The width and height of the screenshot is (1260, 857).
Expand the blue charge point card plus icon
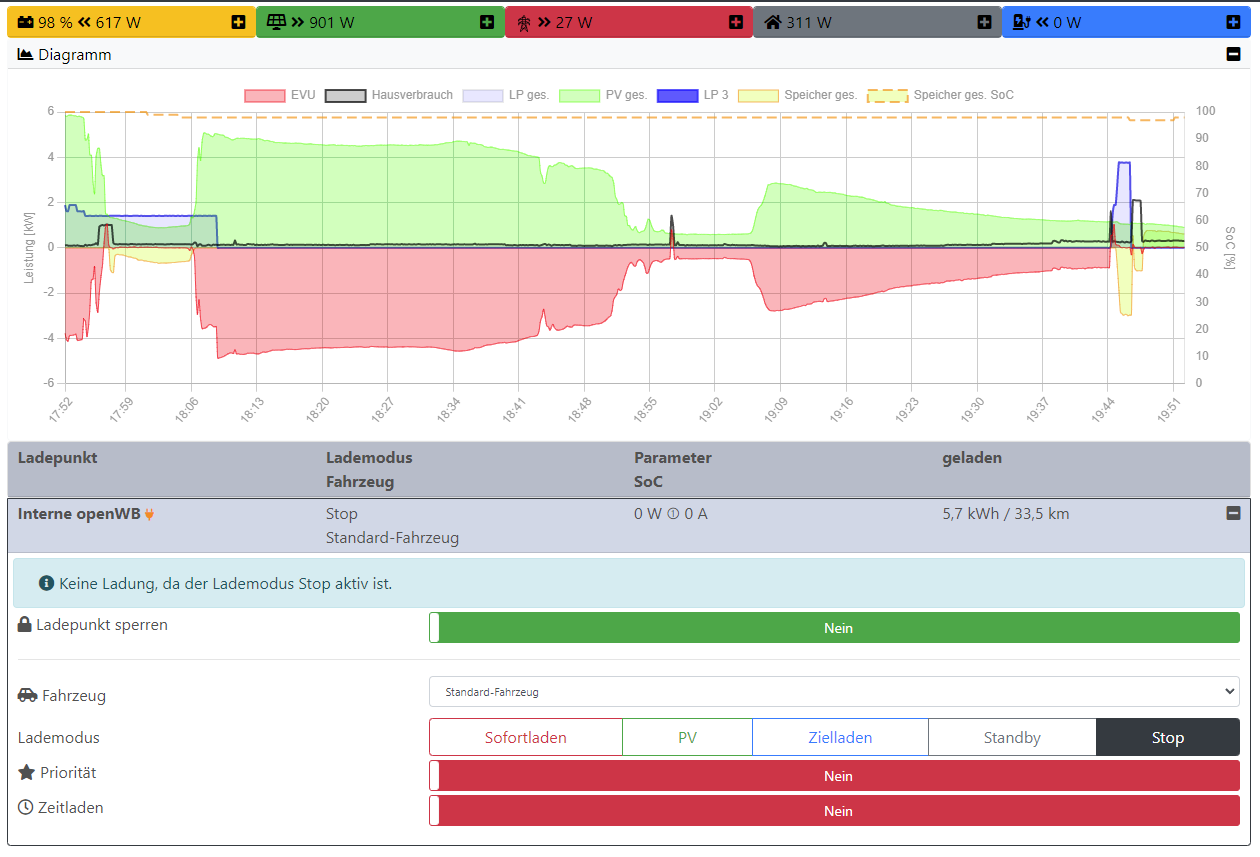(1233, 22)
